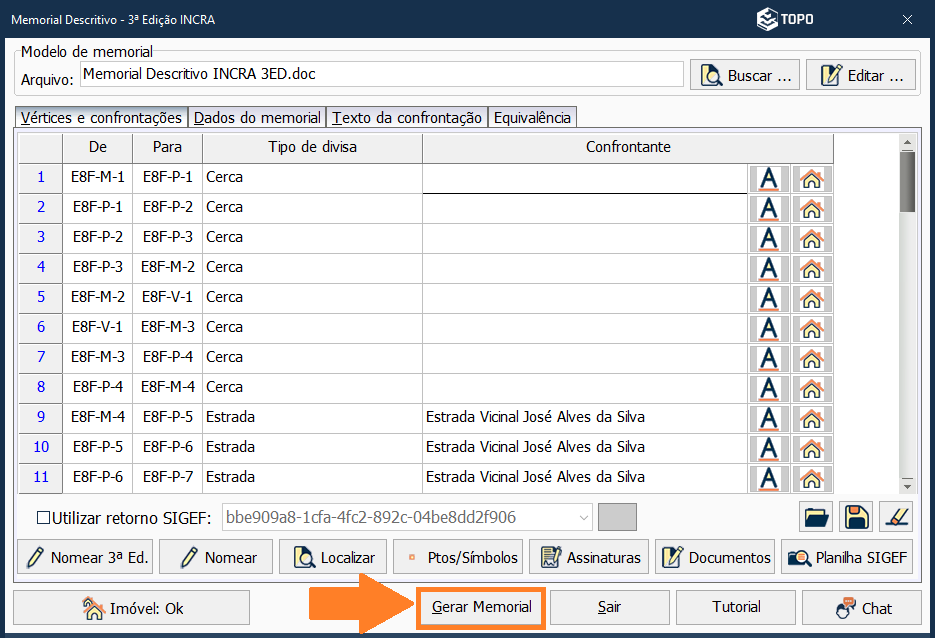Click the Buscar button
The image size is (935, 638).
(x=745, y=75)
